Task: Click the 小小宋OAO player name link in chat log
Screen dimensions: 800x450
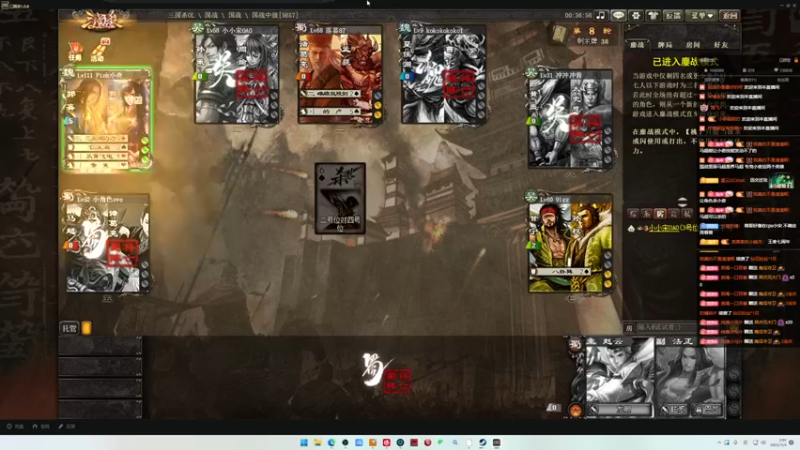Action: click(663, 228)
